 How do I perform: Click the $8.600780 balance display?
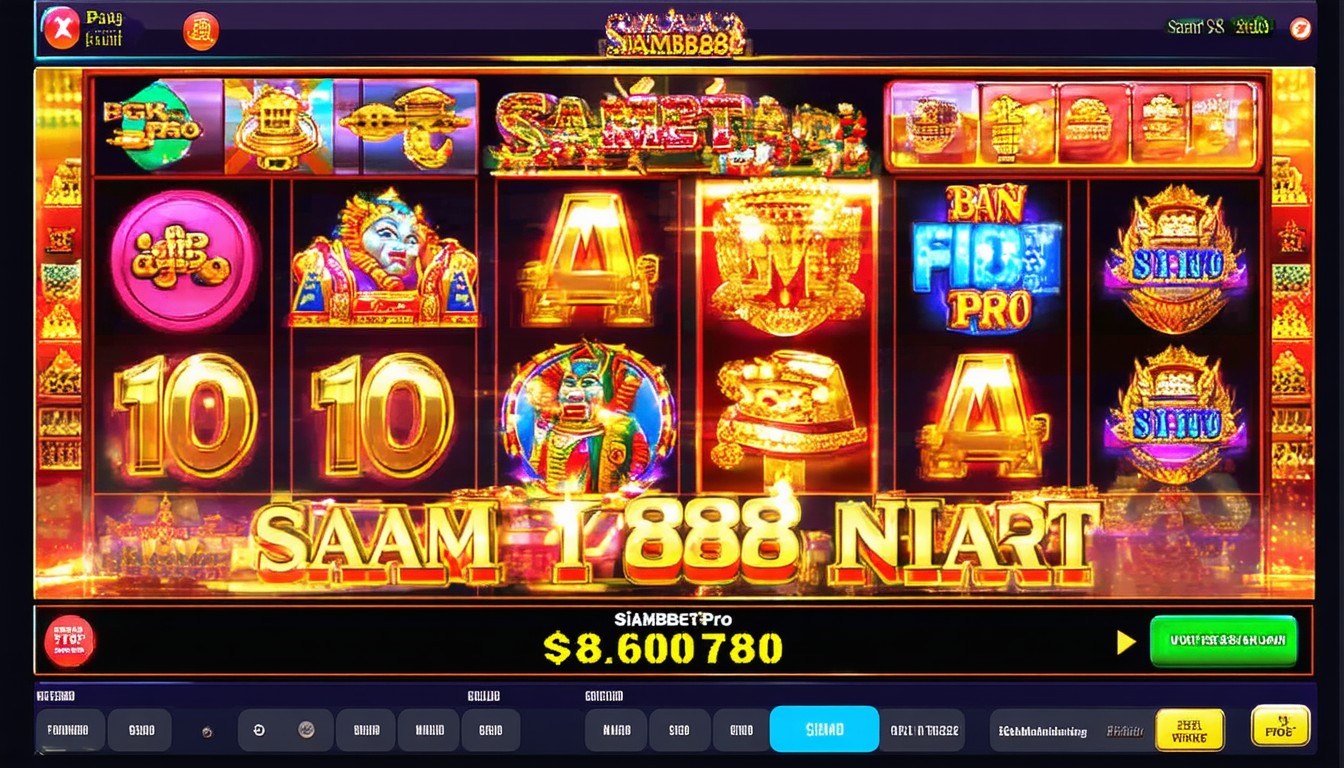coord(663,648)
